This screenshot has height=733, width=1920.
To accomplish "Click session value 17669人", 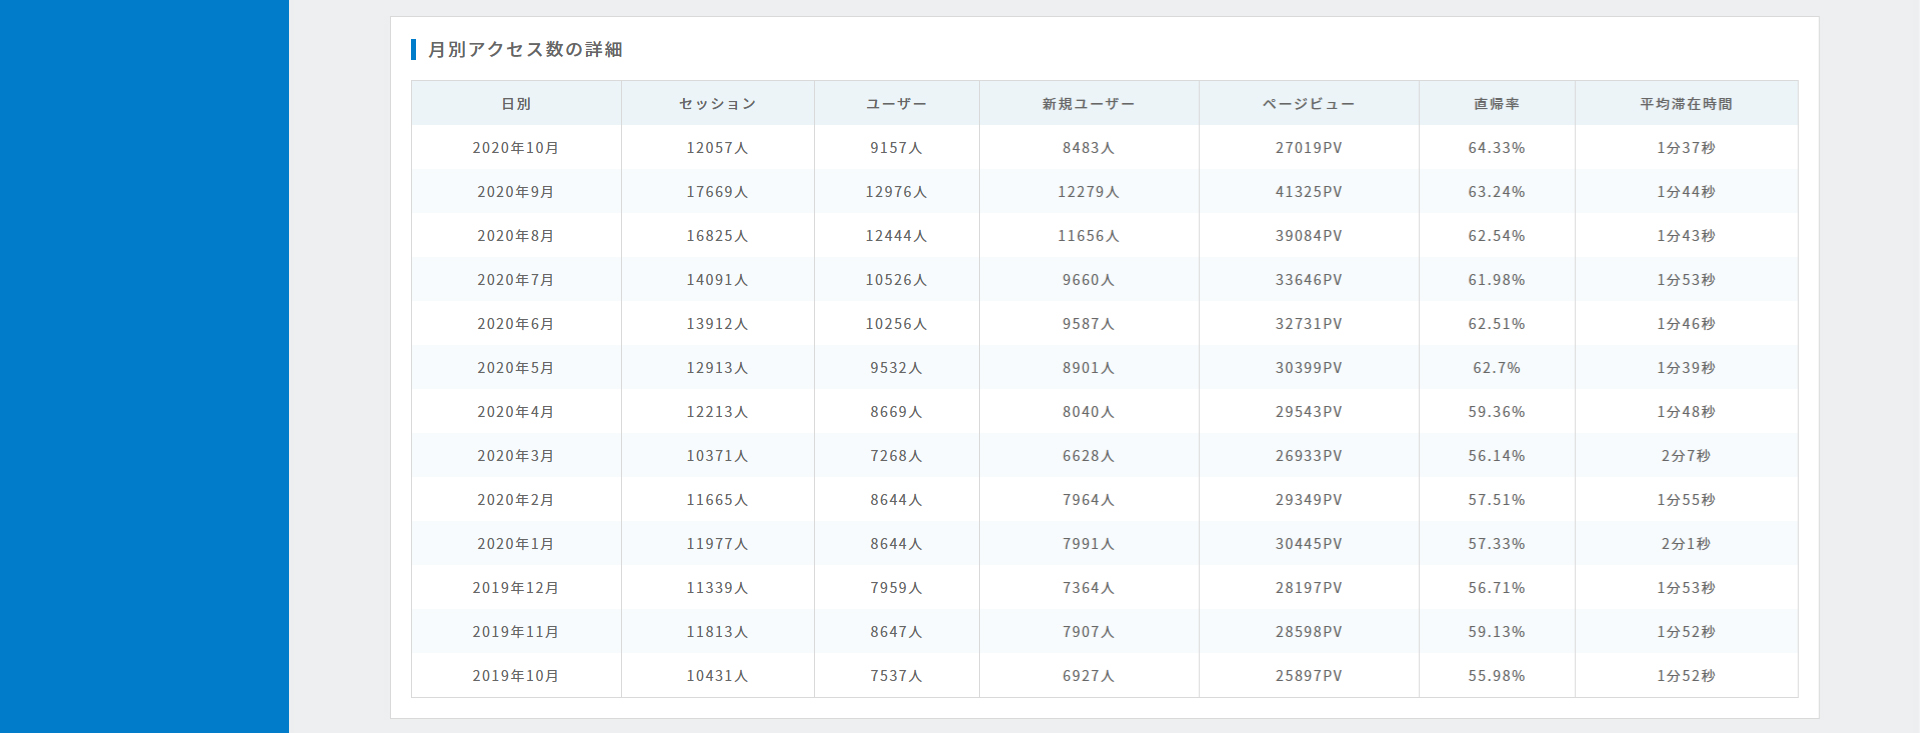I will coord(718,192).
